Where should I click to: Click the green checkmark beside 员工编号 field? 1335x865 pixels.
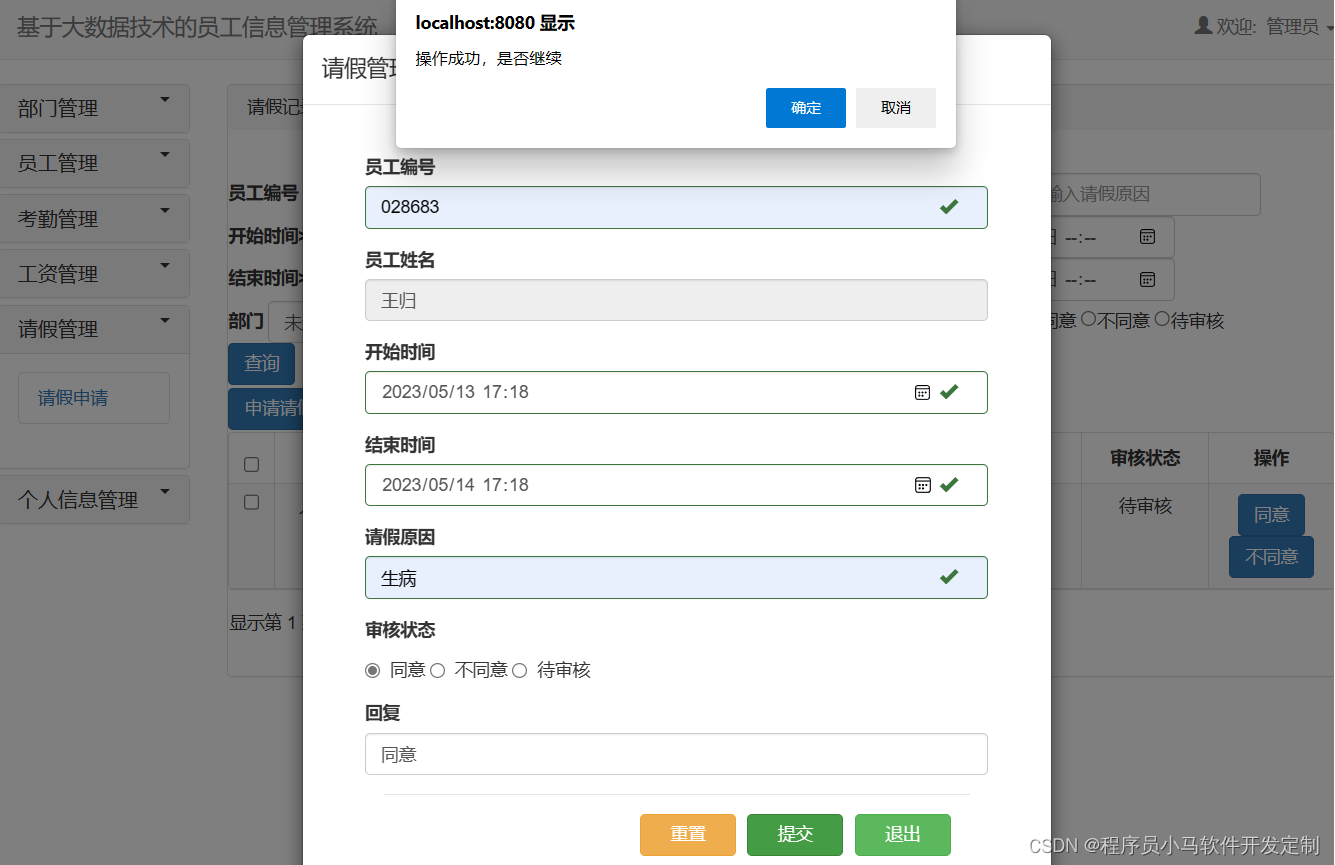948,208
